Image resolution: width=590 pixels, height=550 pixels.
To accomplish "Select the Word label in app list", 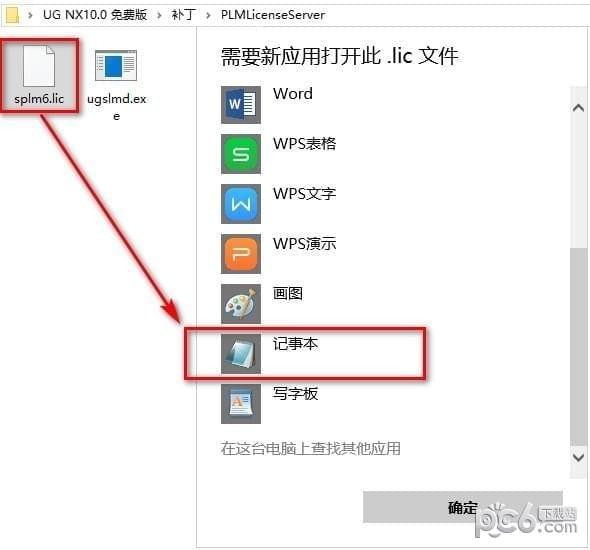I will 293,94.
